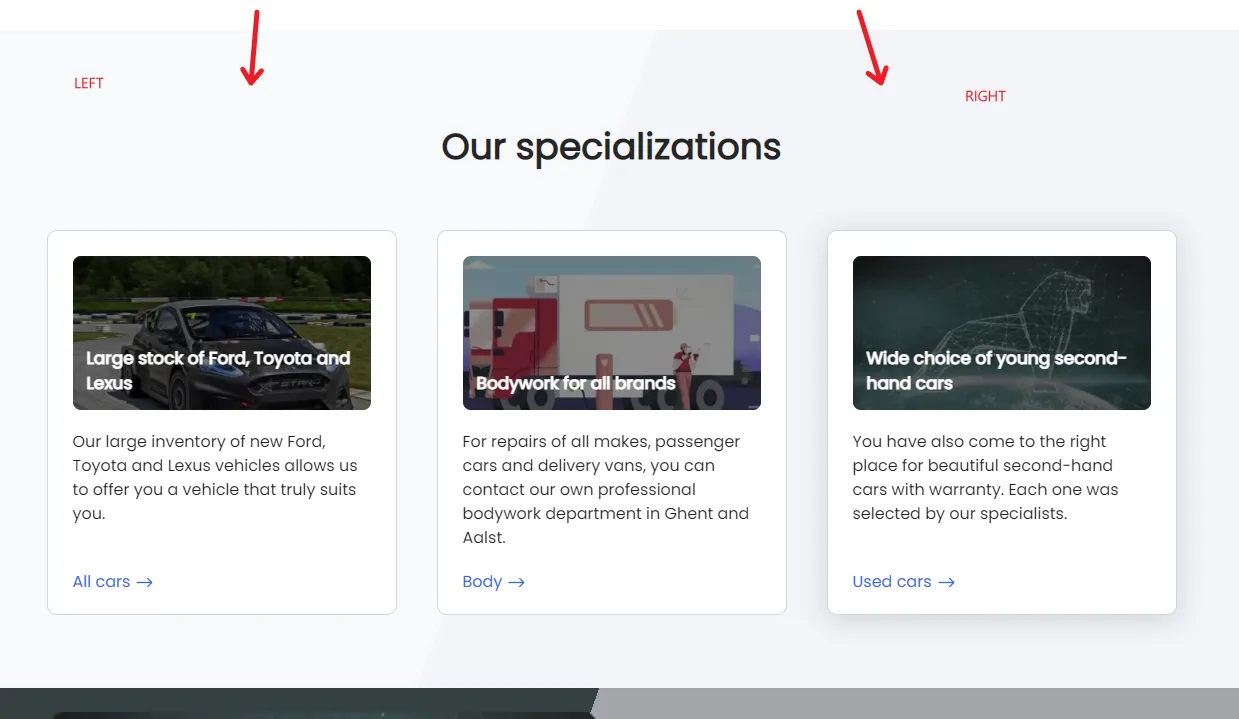Open the wireframe lion image thumbnail
Viewport: 1239px width, 719px height.
(1002, 333)
